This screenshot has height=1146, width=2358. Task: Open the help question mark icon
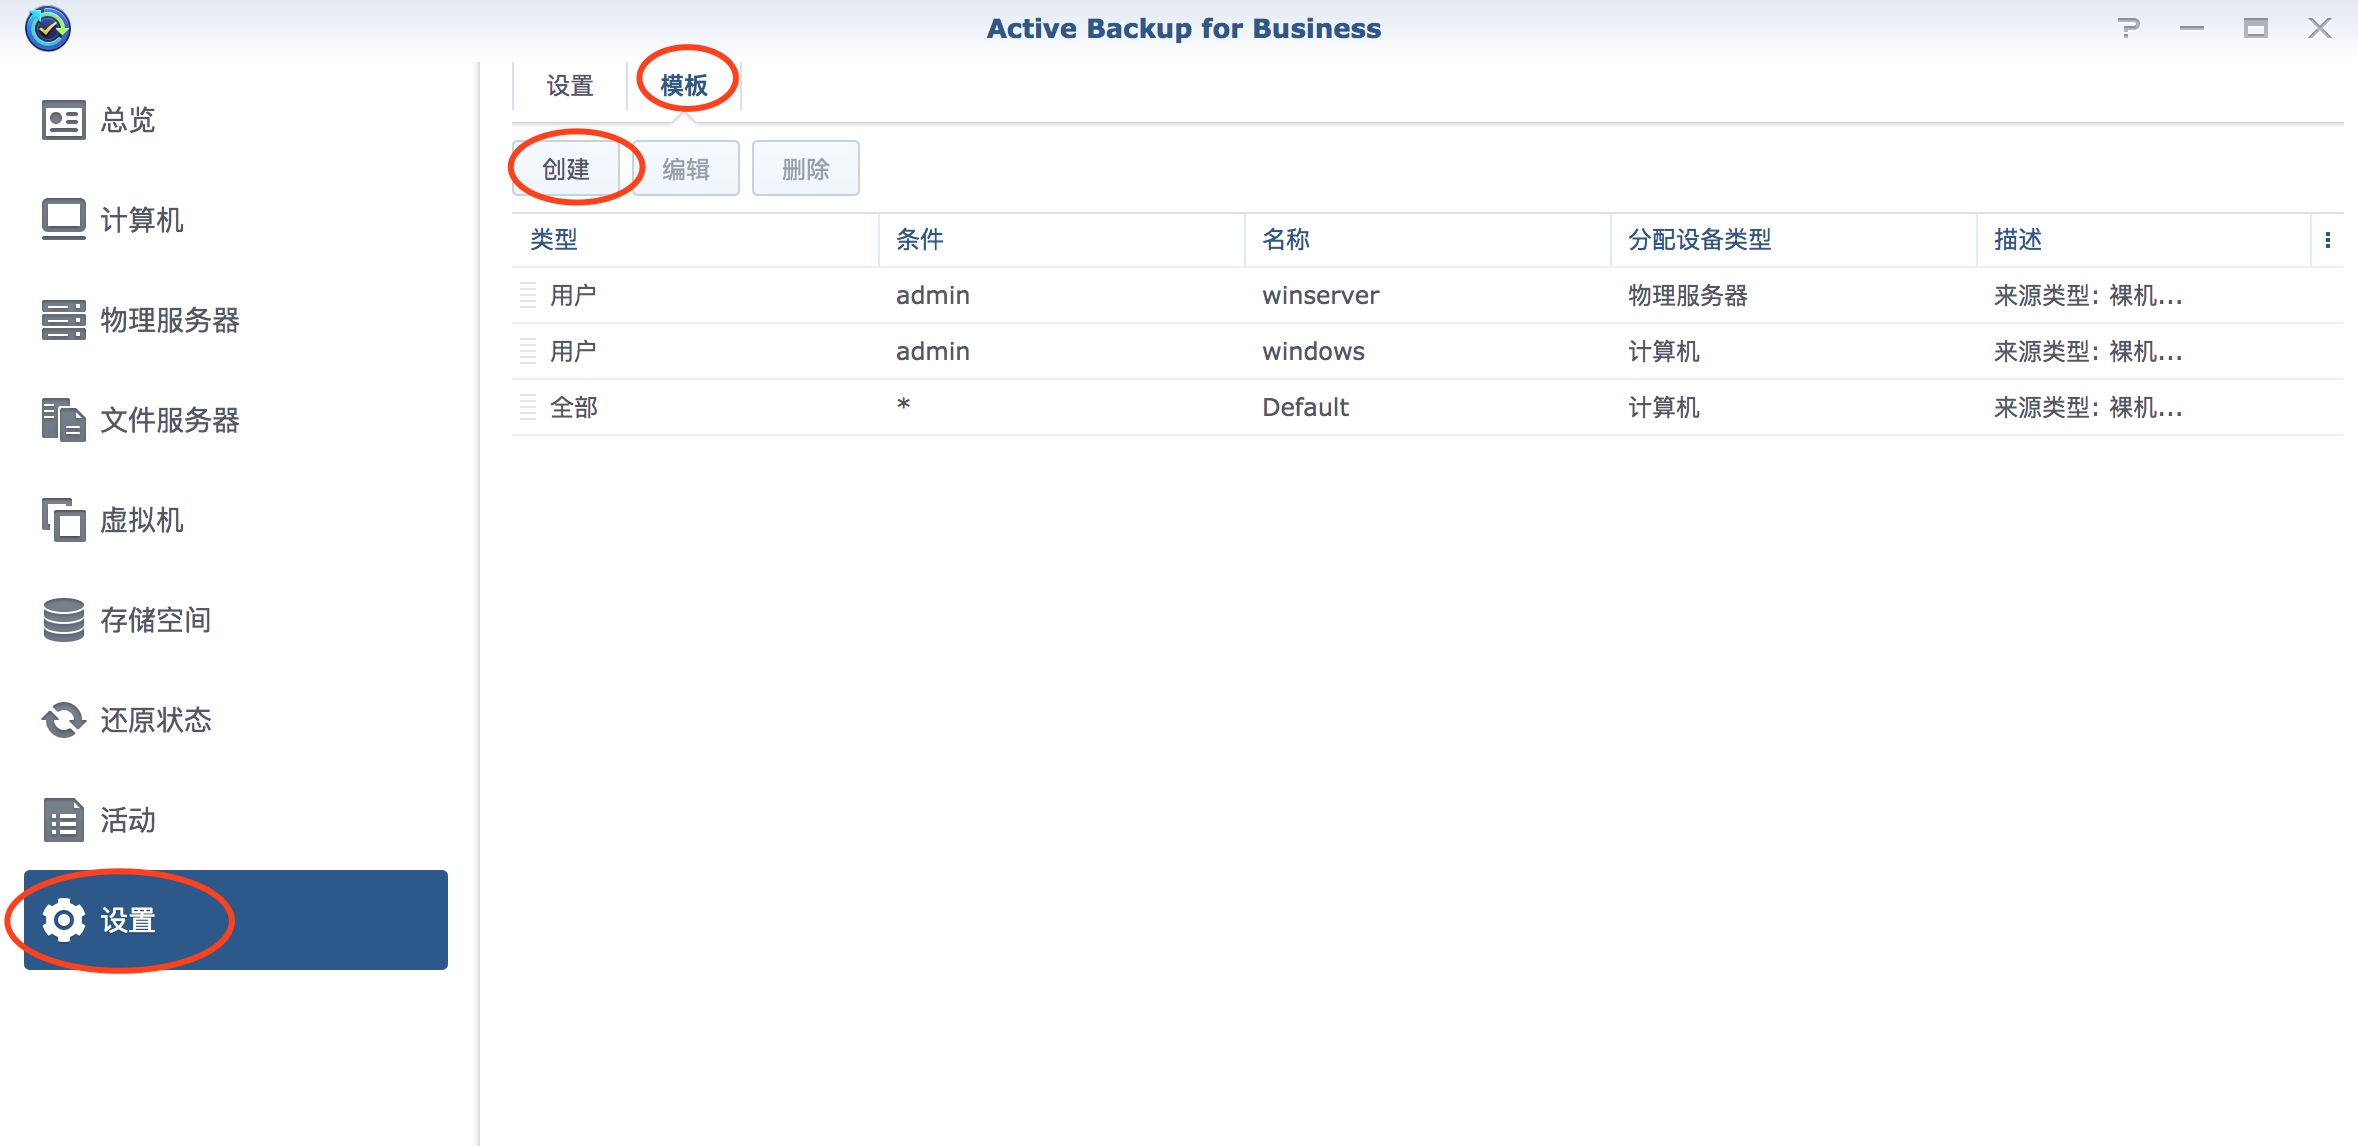[x=2129, y=28]
